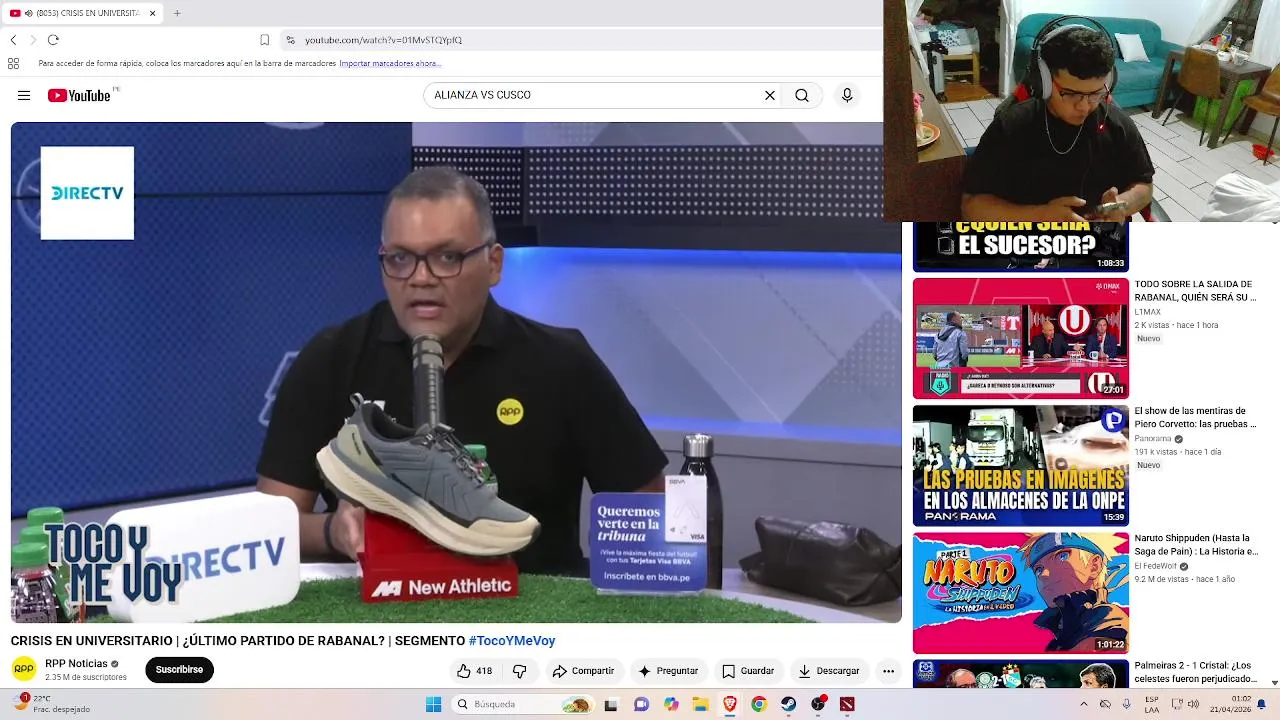Submit search with the magnifier icon
The height and width of the screenshot is (720, 1280).
[x=802, y=95]
